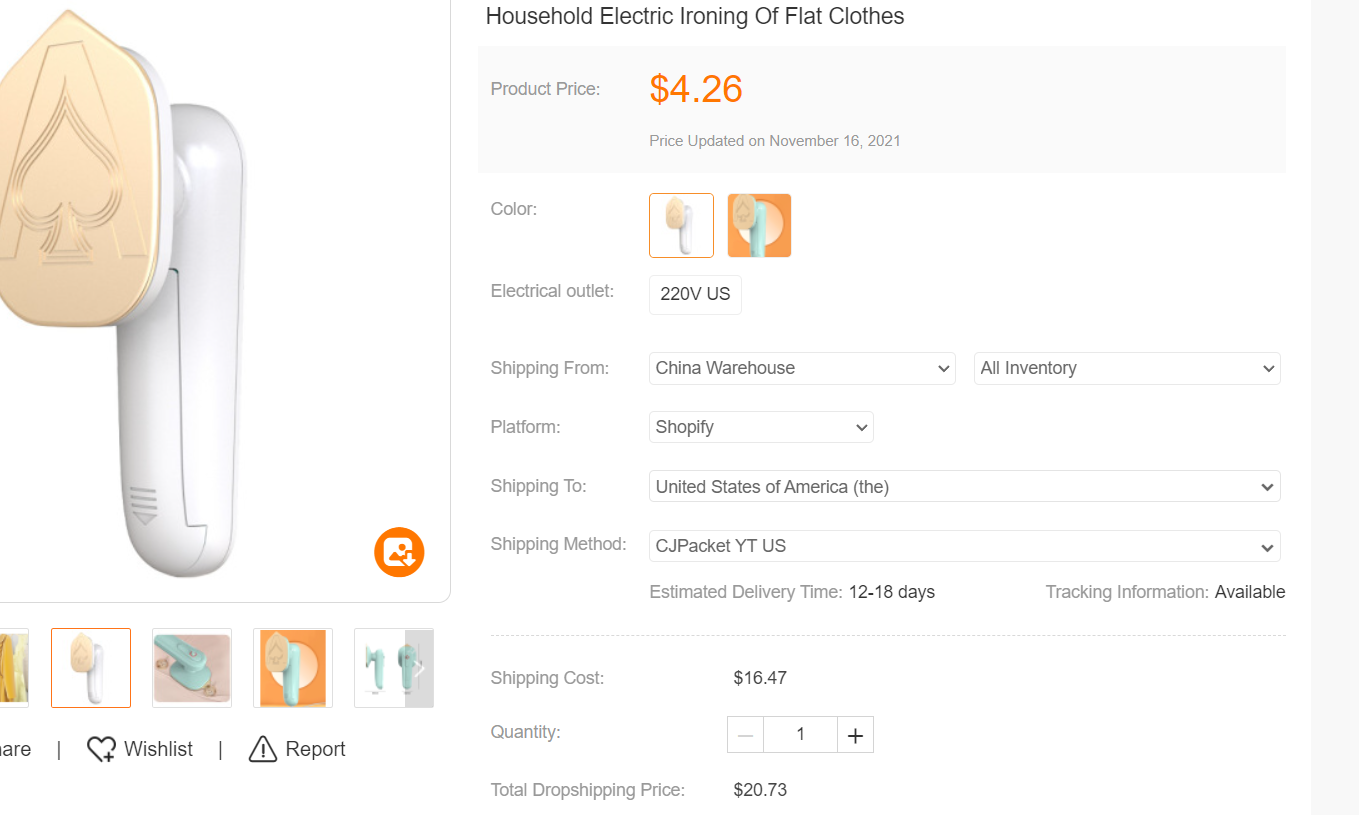Click the quantity input field
This screenshot has height=815, width=1359.
pyautogui.click(x=800, y=735)
